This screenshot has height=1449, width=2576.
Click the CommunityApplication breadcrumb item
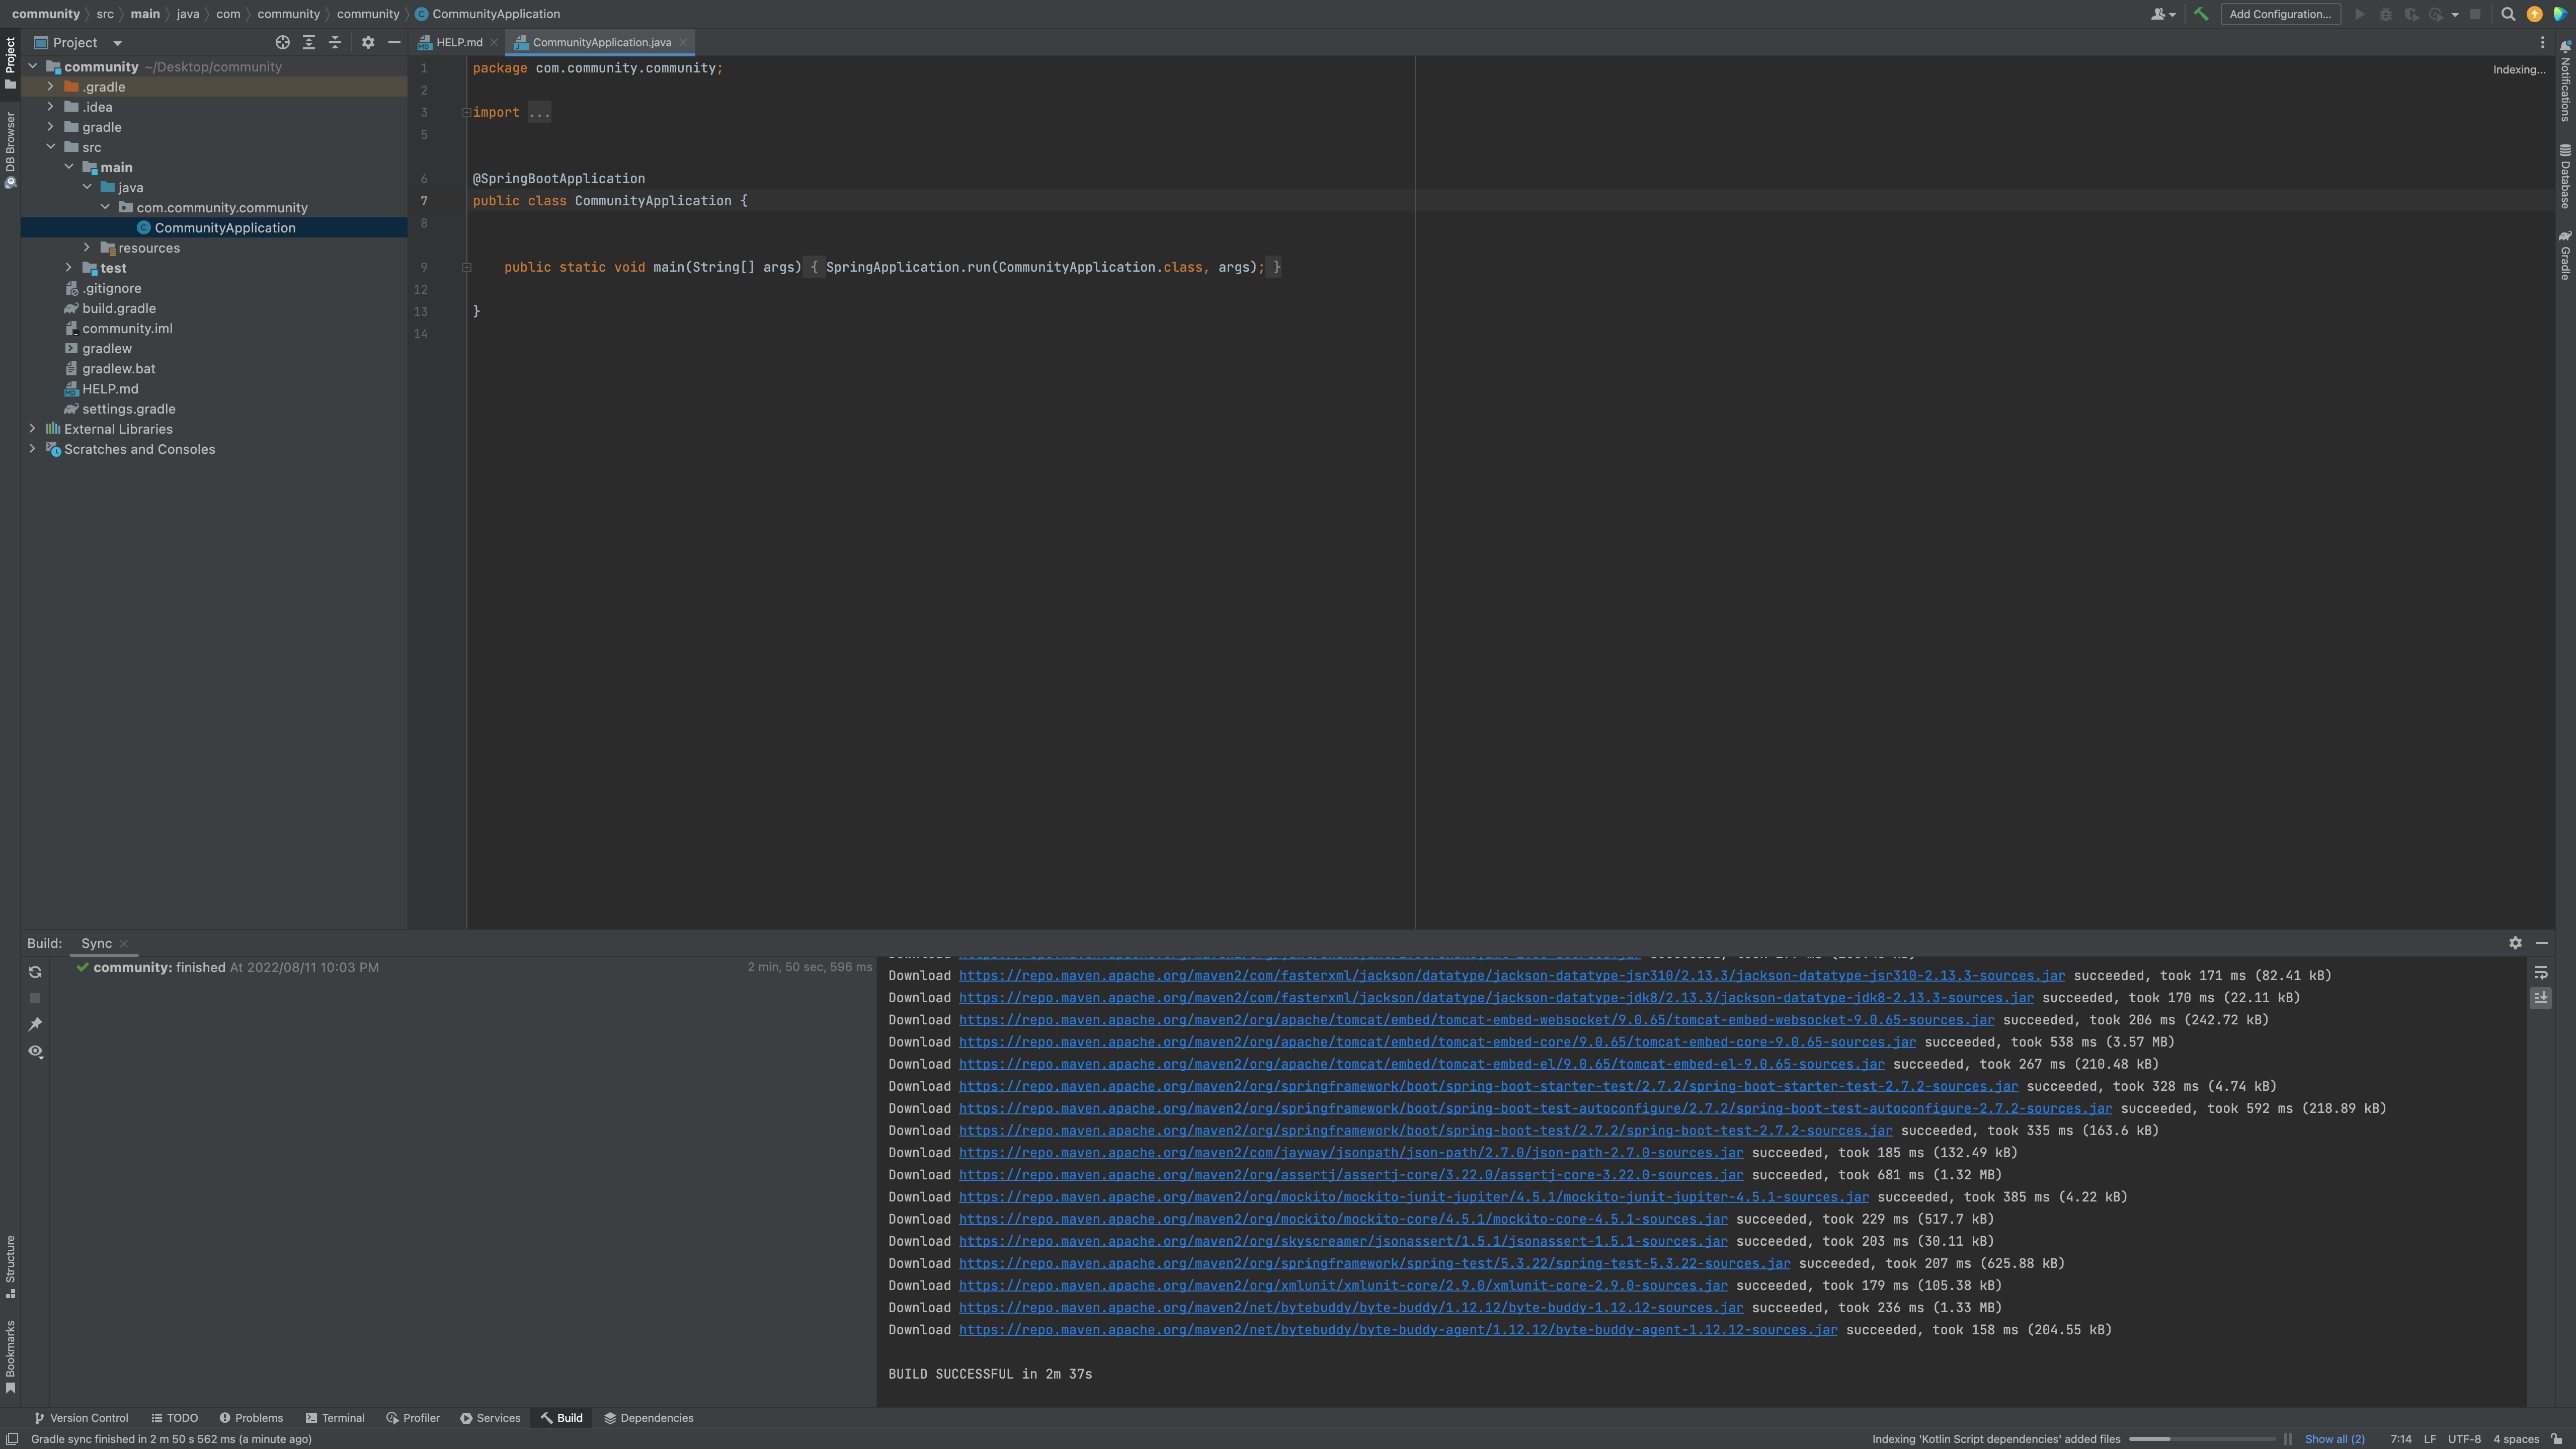point(488,14)
